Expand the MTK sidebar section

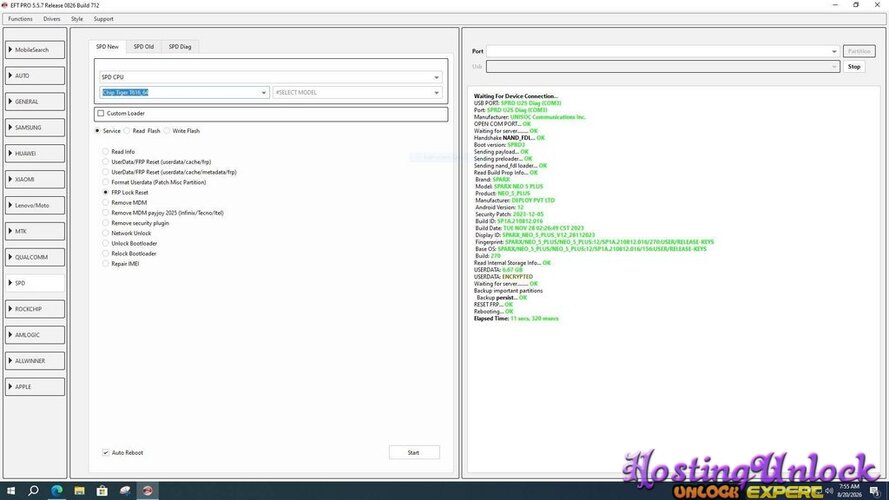(35, 231)
